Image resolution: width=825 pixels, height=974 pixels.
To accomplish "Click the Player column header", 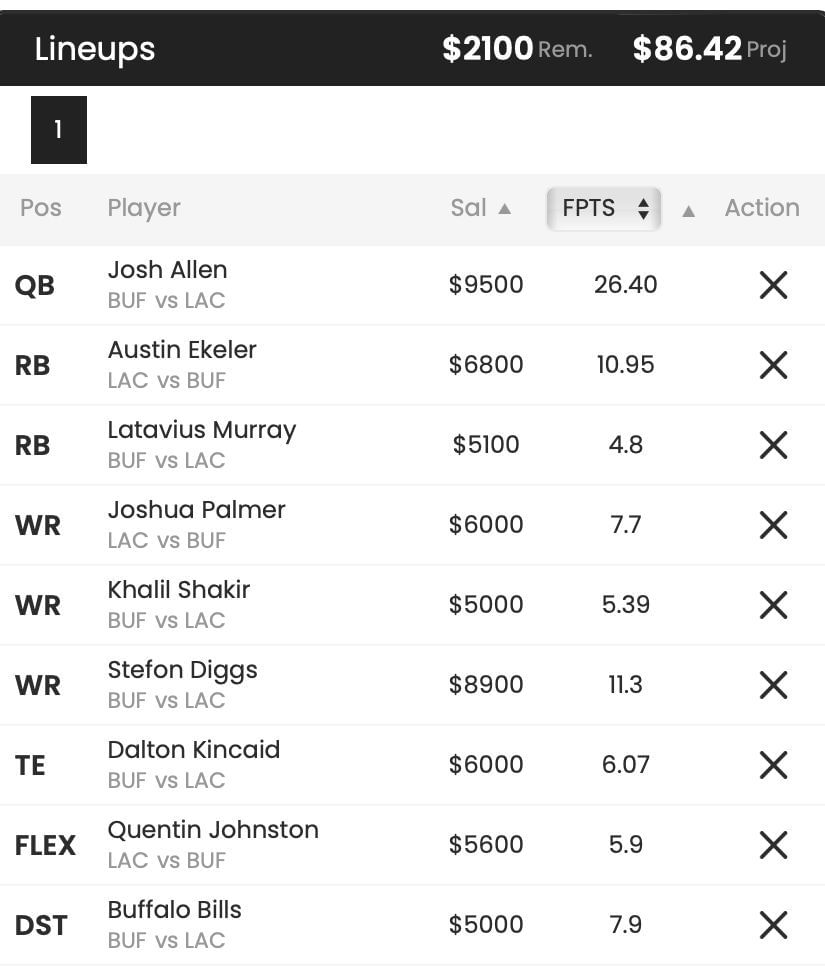I will [144, 208].
